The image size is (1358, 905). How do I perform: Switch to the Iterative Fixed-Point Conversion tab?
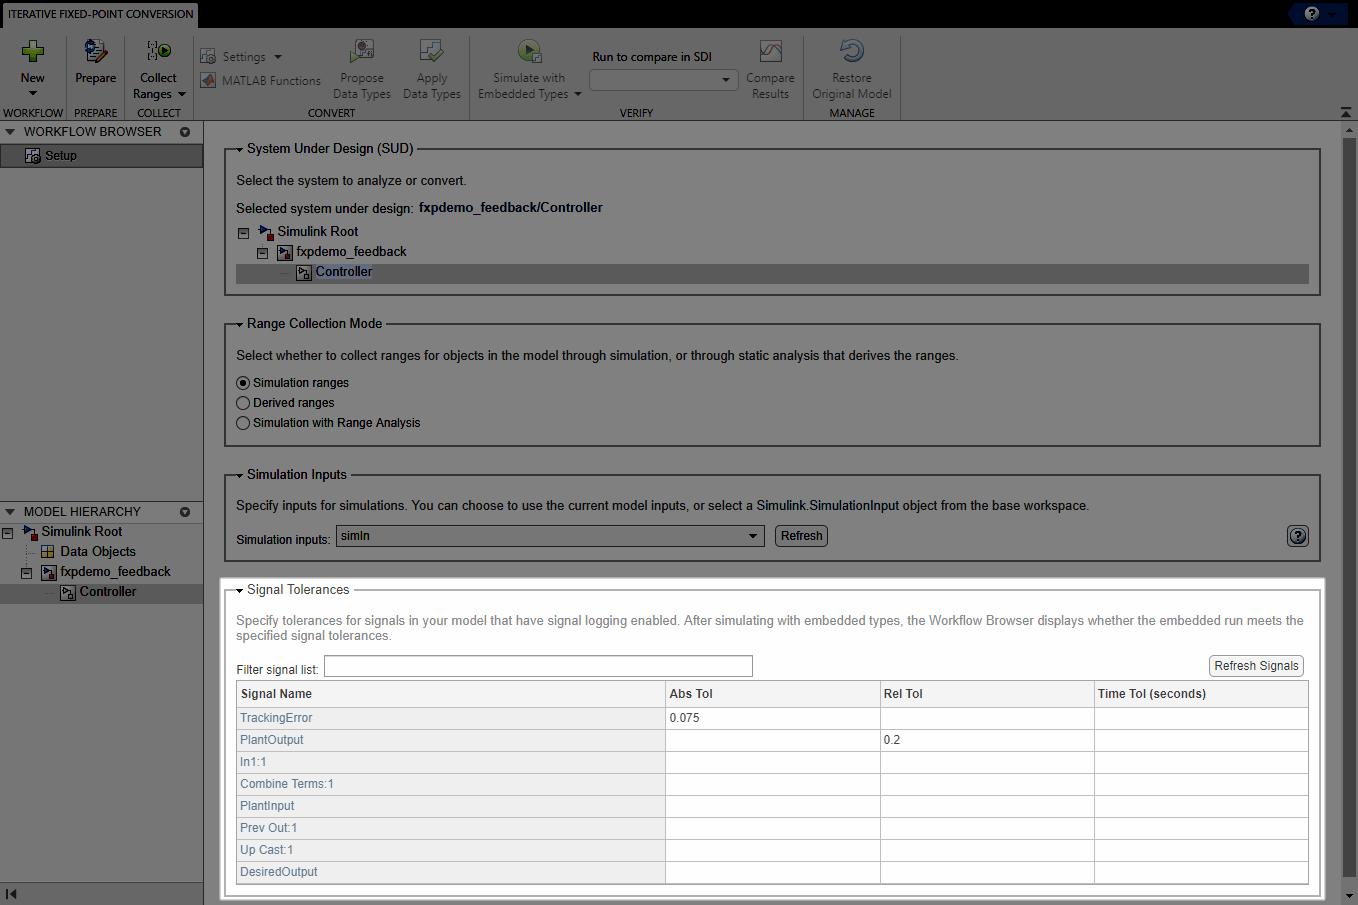(98, 14)
